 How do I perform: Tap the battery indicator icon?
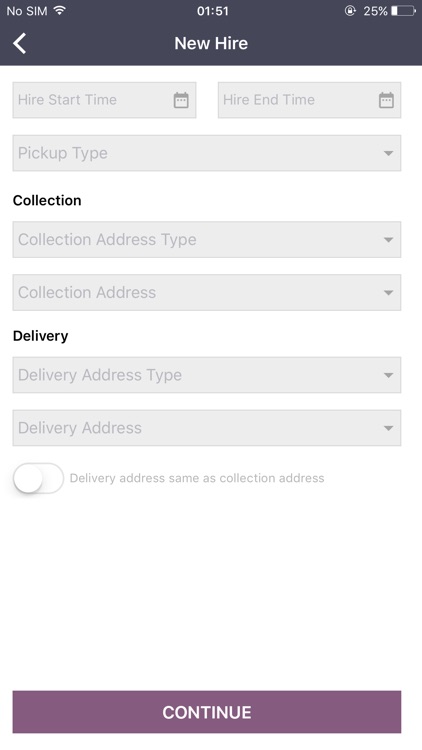403,11
